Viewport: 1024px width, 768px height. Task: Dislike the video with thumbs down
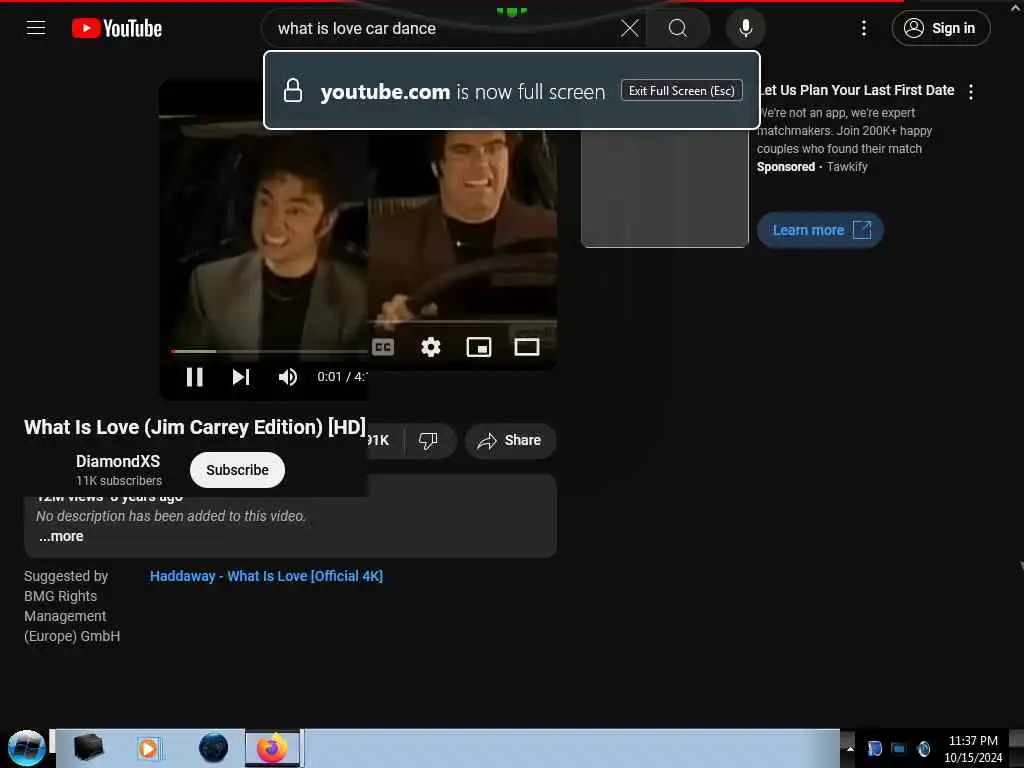[428, 441]
